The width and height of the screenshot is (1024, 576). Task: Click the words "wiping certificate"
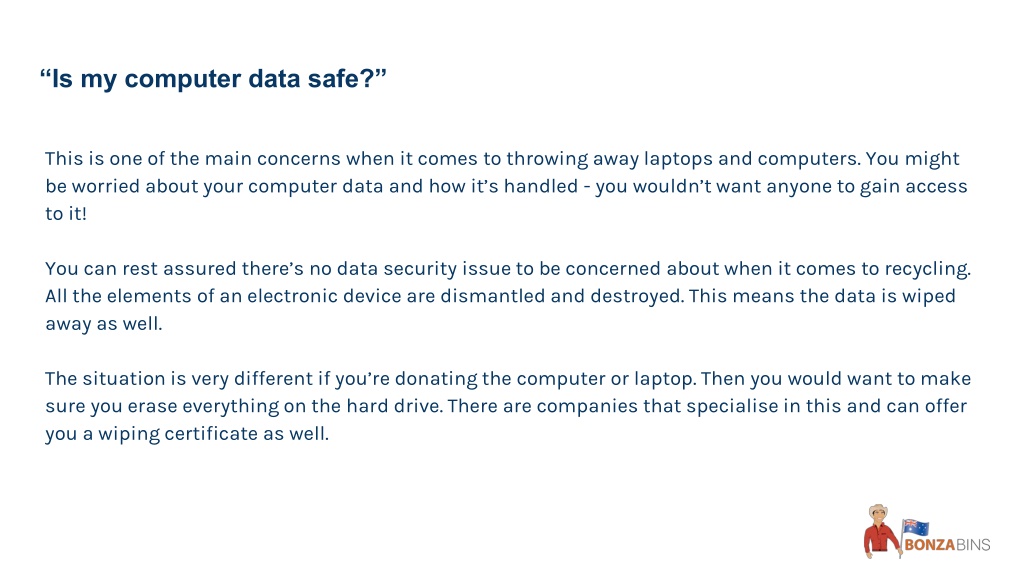[x=178, y=434]
